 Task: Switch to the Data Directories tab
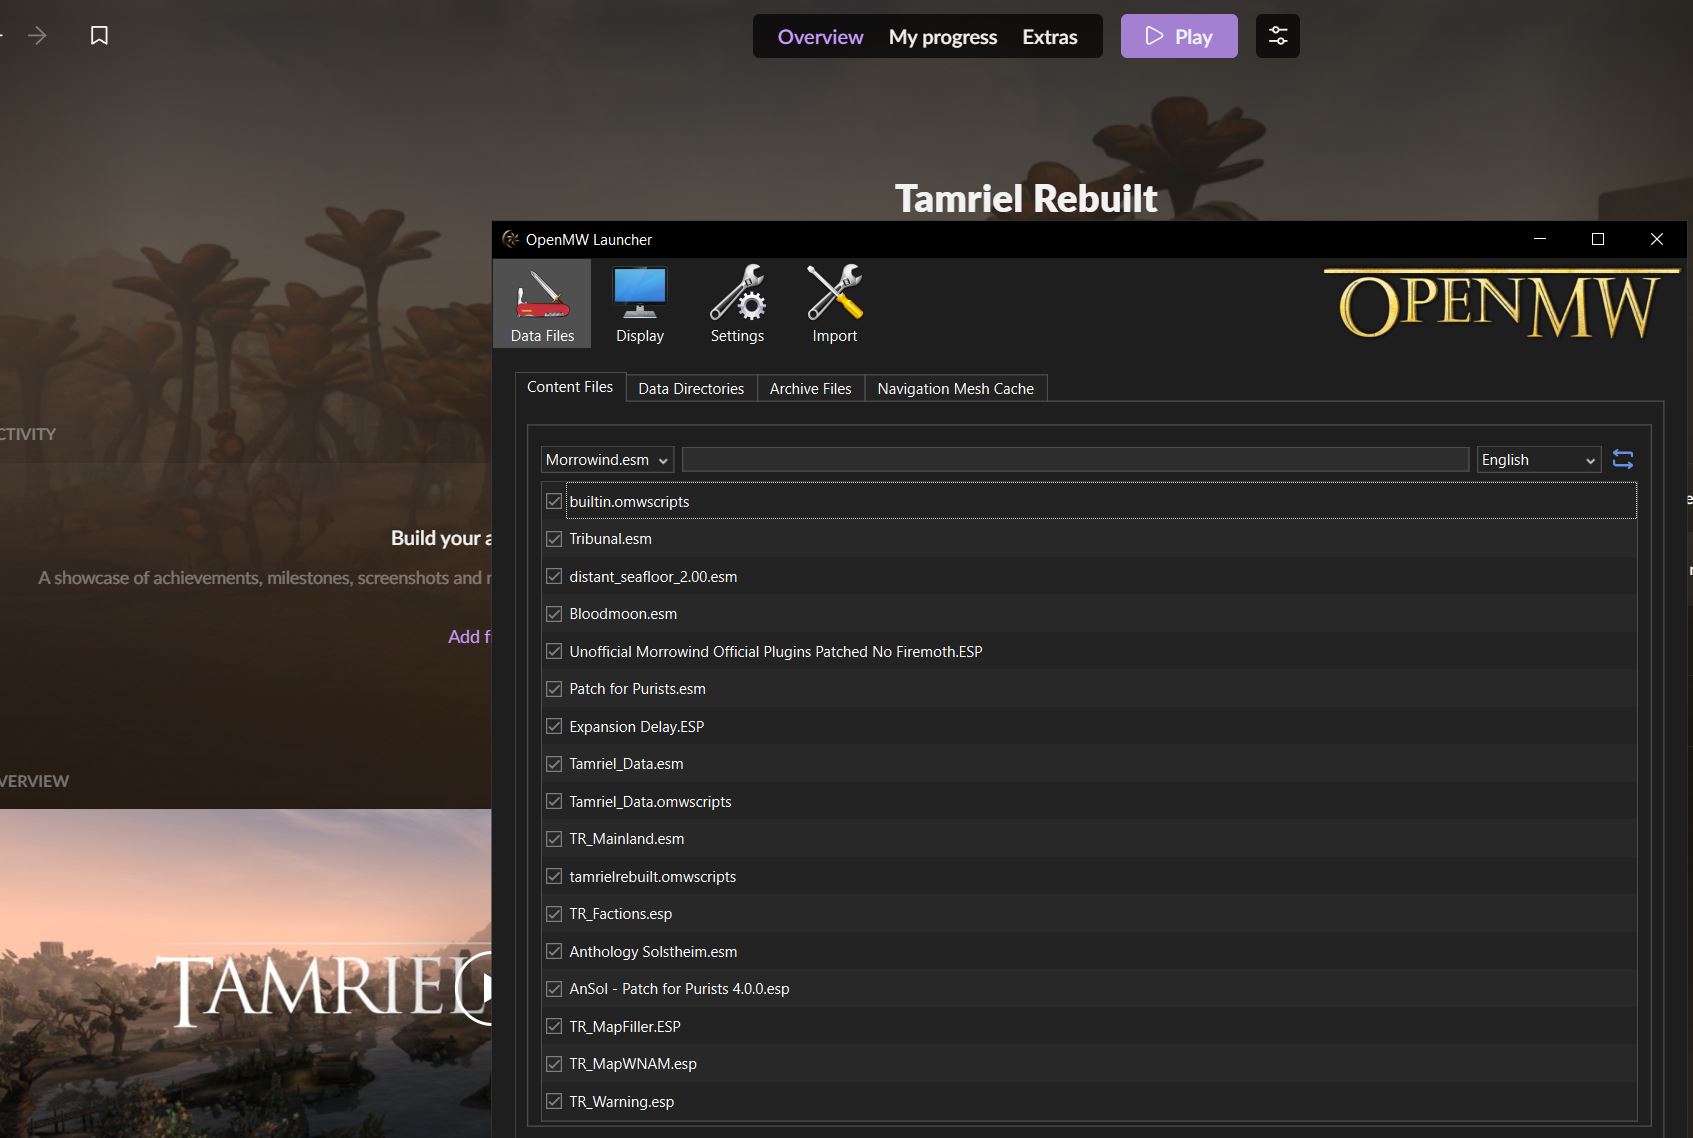(x=691, y=388)
